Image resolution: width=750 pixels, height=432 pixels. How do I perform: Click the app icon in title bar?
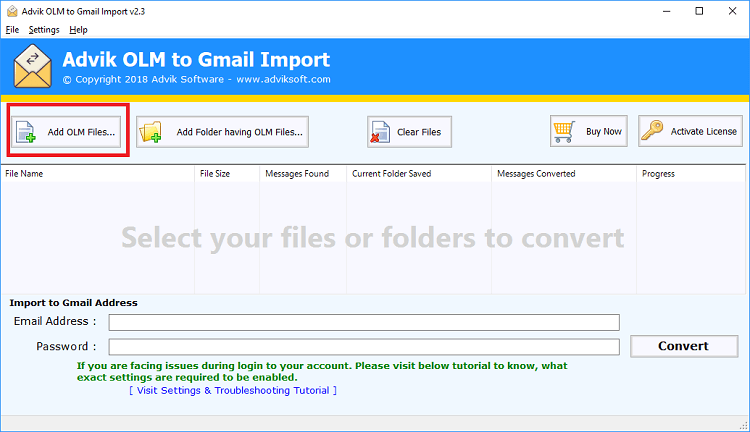[12, 11]
